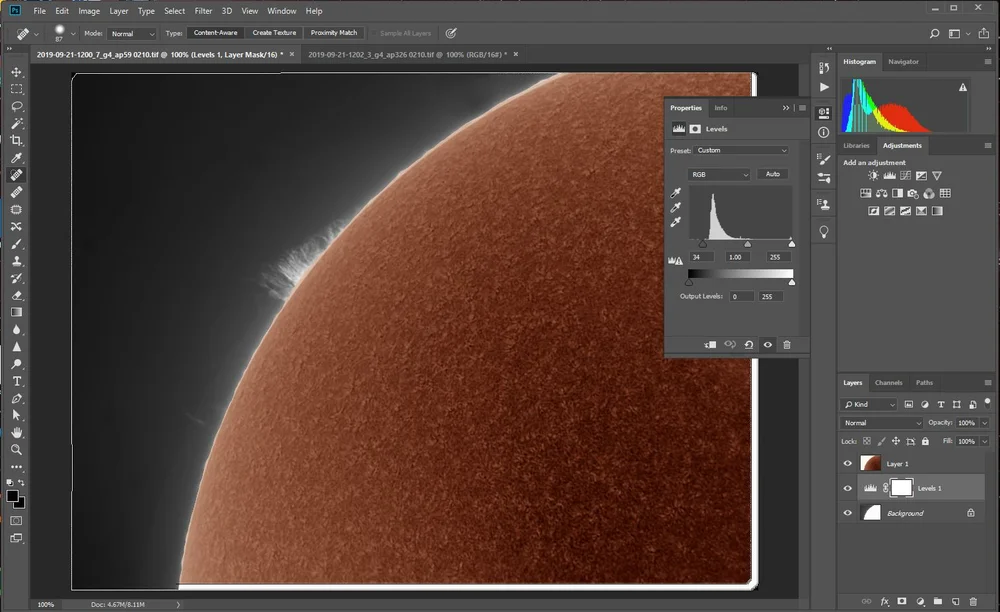Screen dimensions: 1000x612
Task: Select the Lasso tool
Action: [x=17, y=106]
